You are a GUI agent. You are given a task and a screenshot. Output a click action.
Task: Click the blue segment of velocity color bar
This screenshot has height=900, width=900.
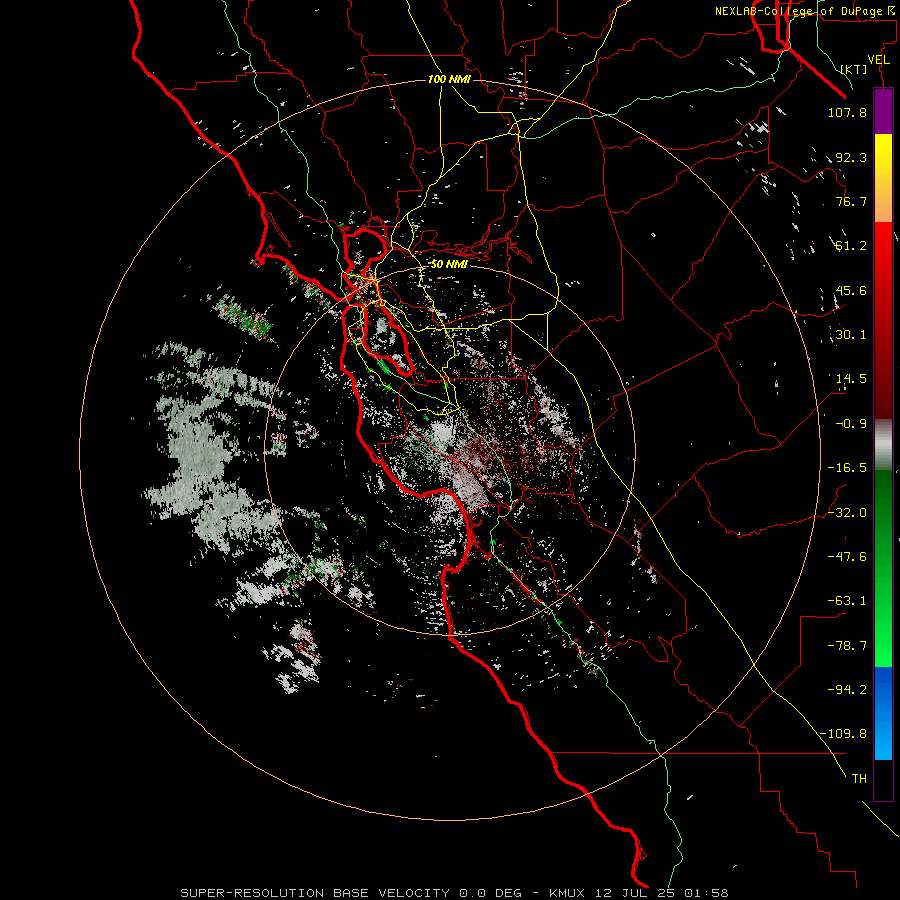[883, 713]
